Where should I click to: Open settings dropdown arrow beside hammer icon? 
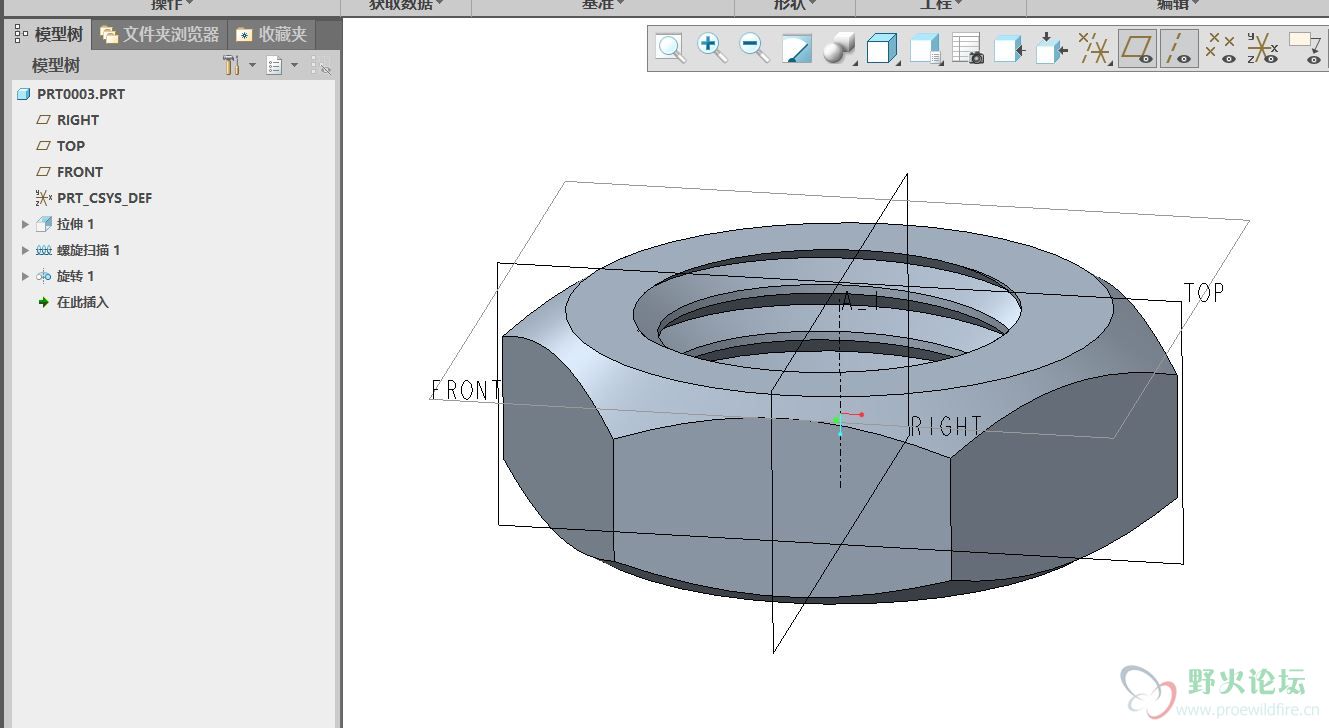point(252,66)
